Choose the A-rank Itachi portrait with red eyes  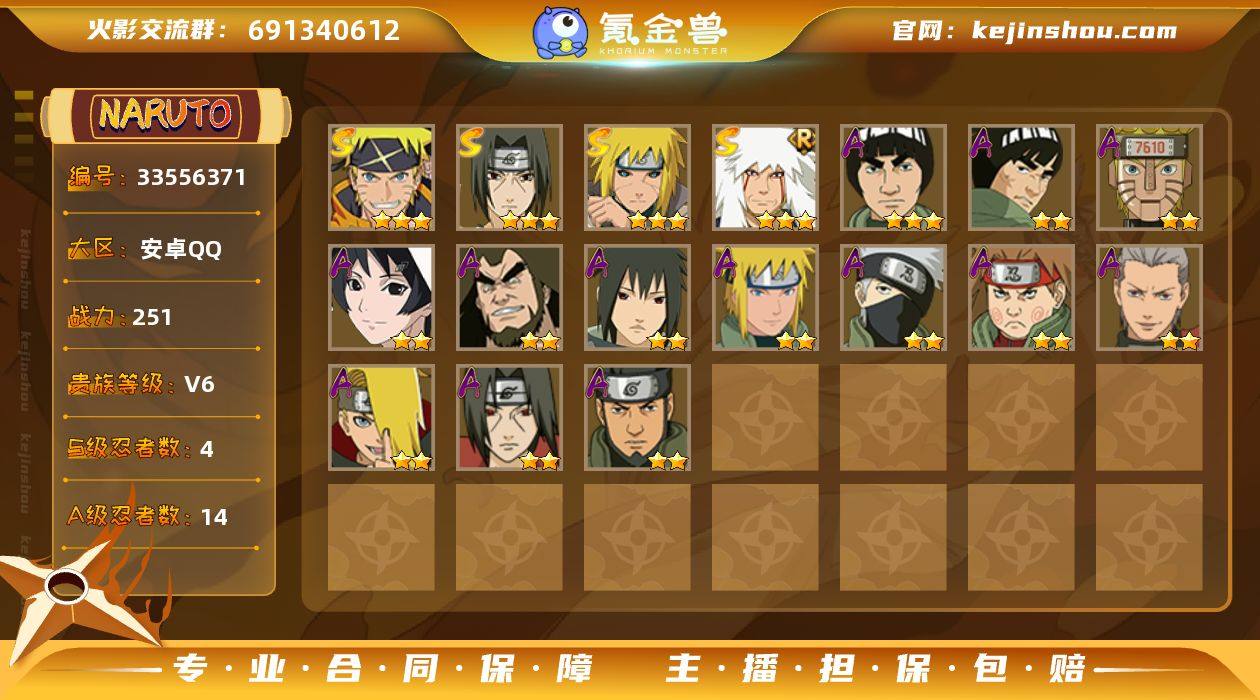509,418
